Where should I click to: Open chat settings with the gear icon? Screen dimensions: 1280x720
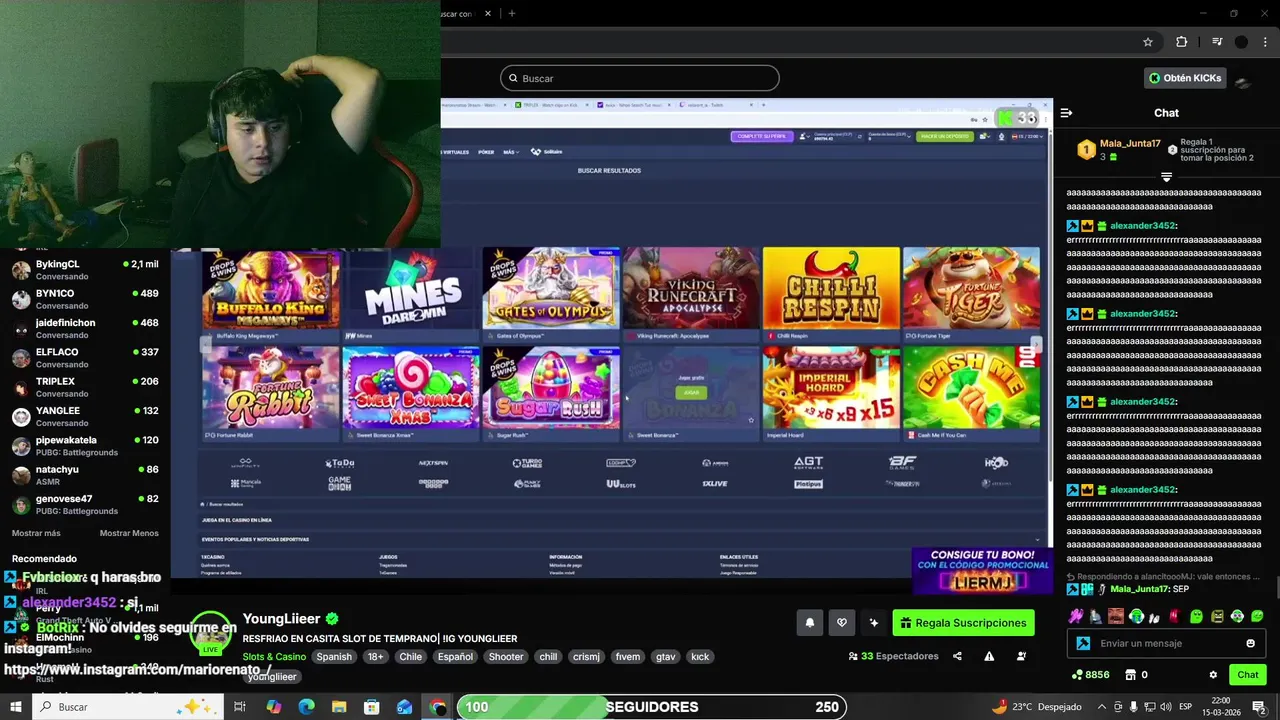tap(1213, 675)
